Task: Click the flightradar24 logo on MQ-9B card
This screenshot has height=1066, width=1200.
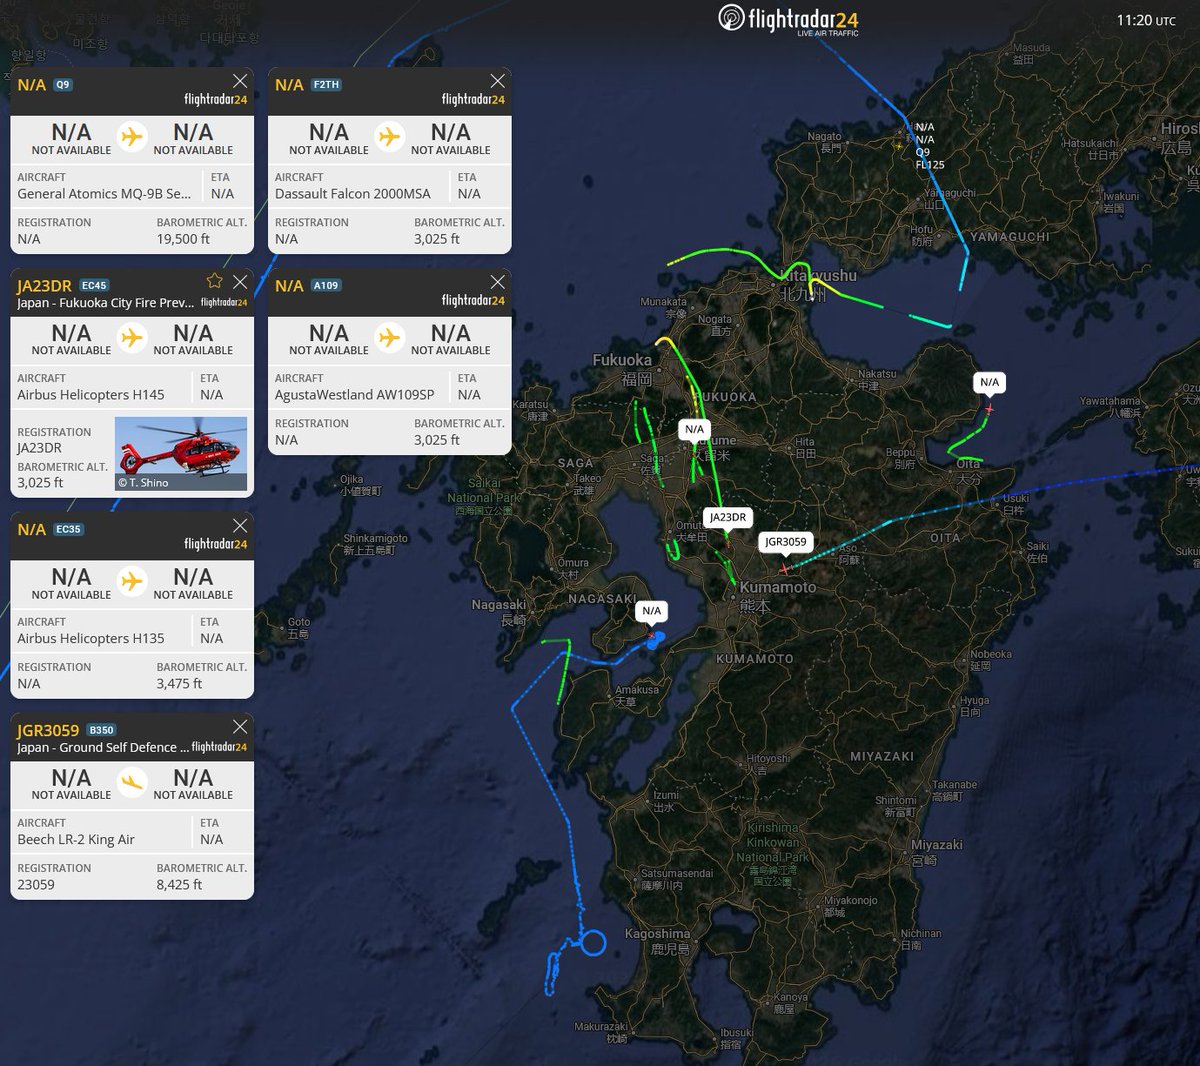Action: (215, 99)
